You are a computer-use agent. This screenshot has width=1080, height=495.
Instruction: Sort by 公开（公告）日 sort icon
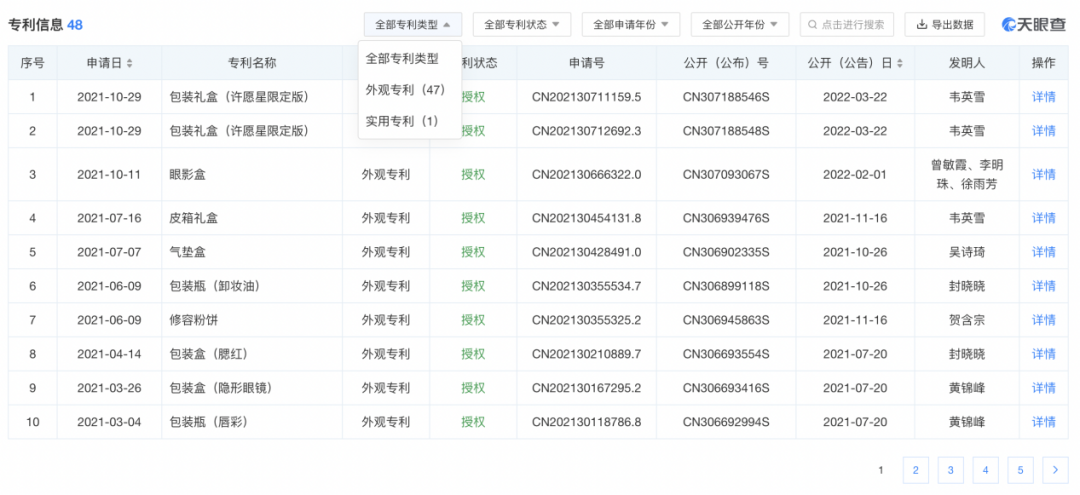click(x=899, y=63)
